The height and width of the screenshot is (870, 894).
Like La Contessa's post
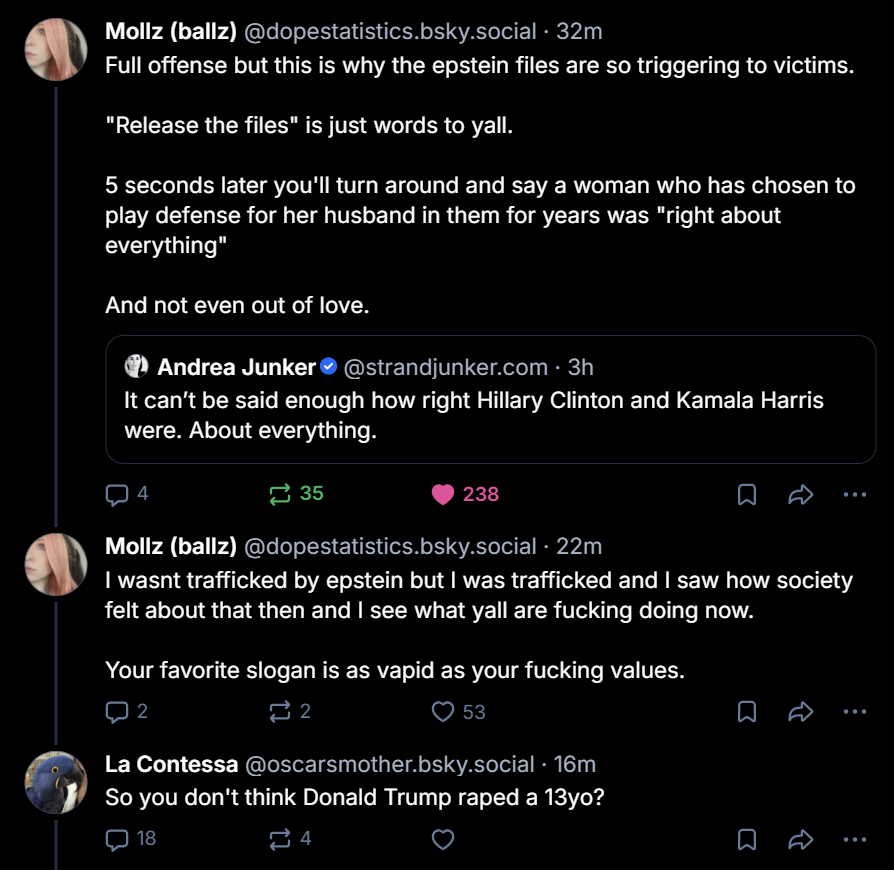(443, 839)
